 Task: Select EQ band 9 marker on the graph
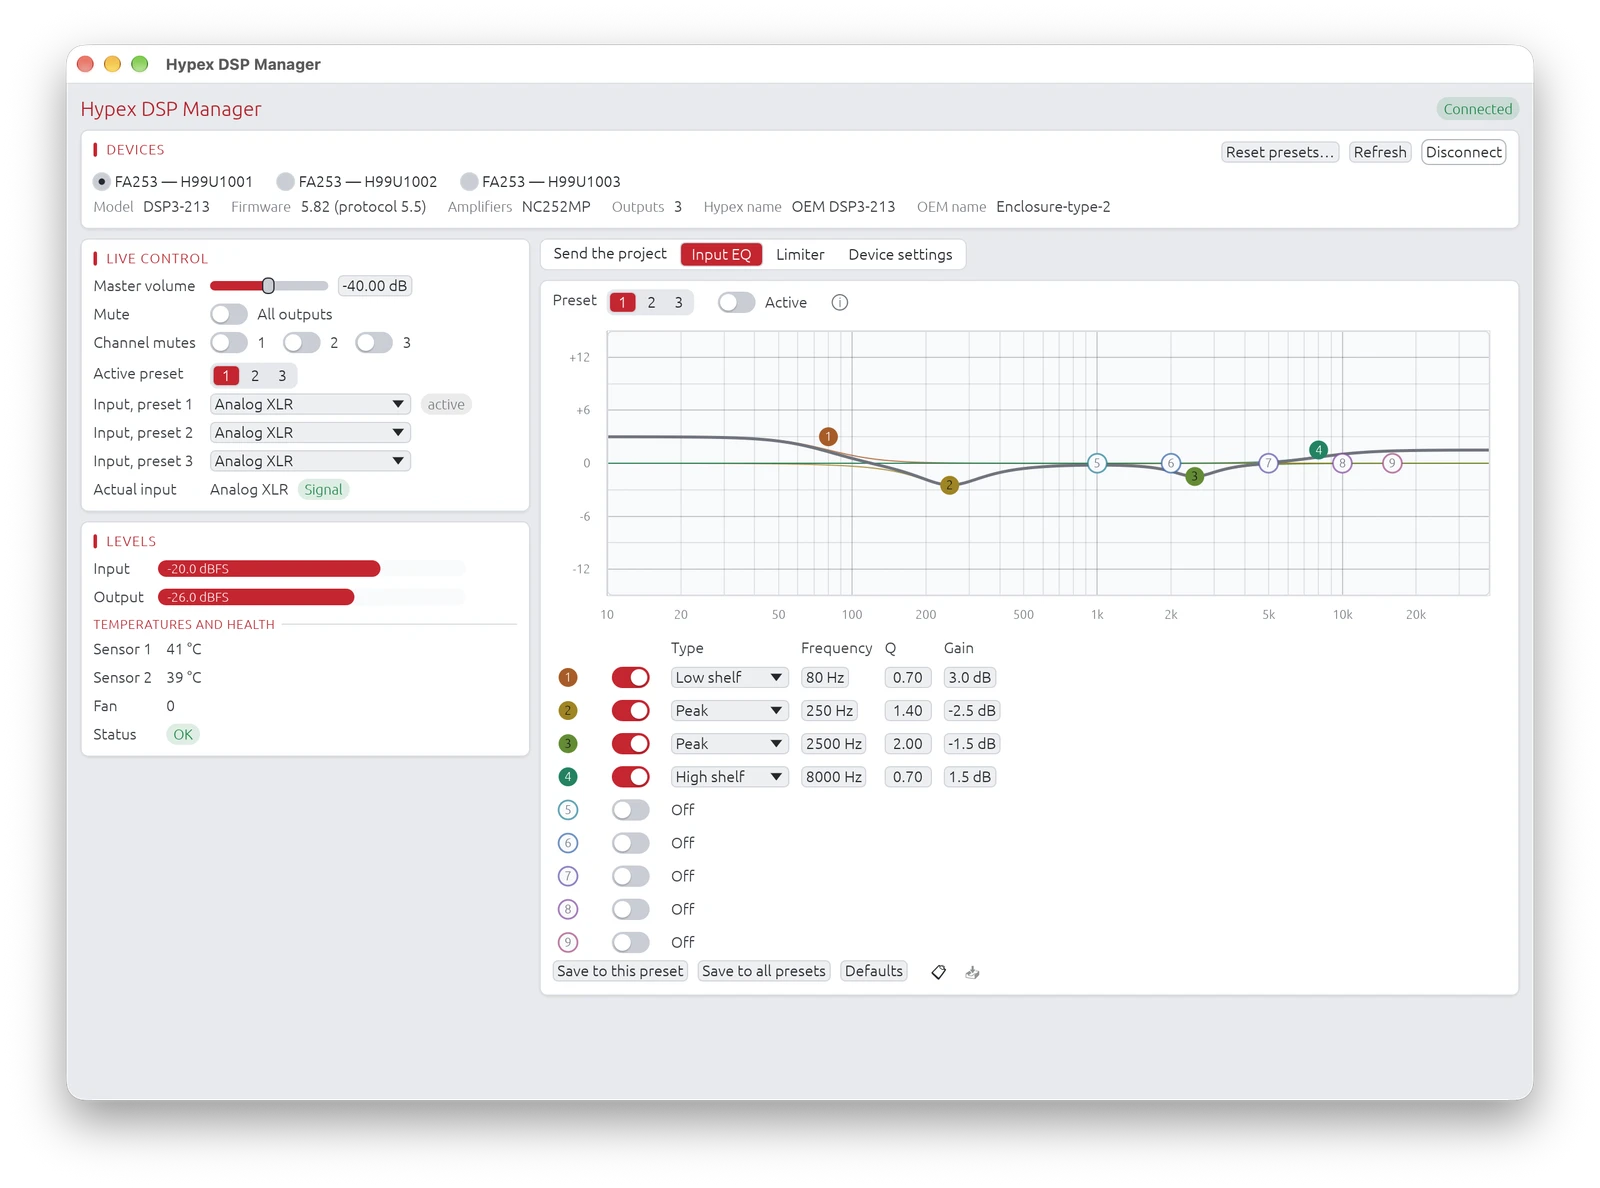pyautogui.click(x=1392, y=463)
